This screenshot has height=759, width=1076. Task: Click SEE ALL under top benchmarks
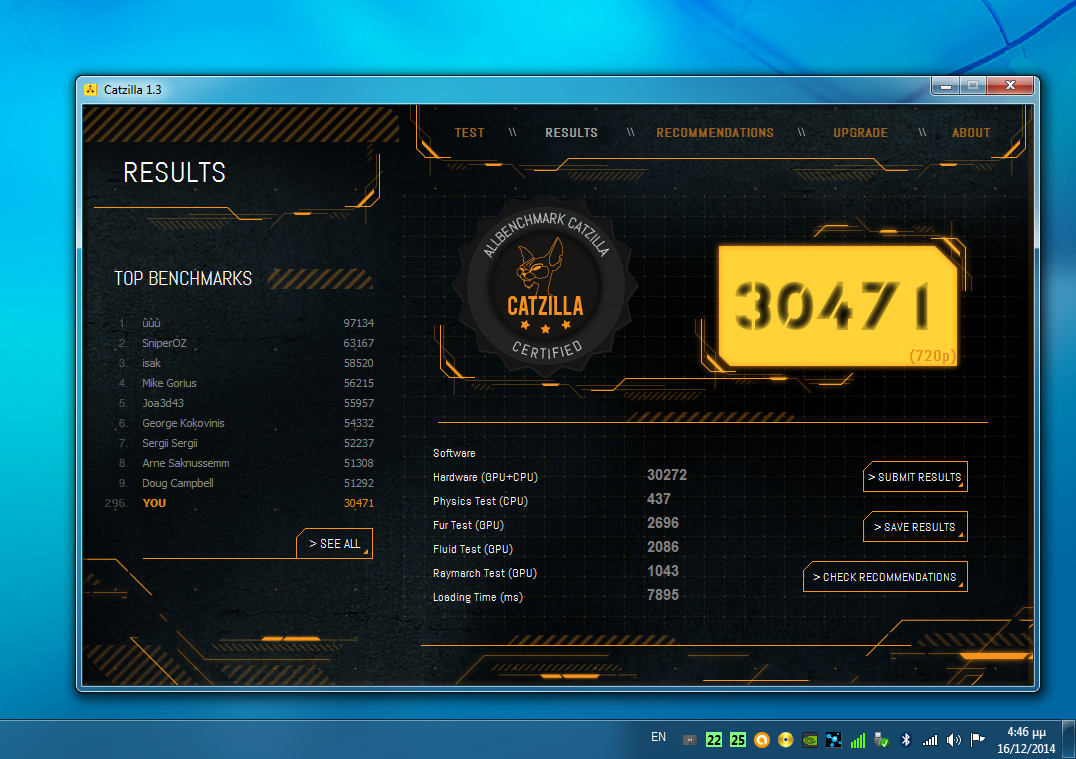tap(335, 544)
